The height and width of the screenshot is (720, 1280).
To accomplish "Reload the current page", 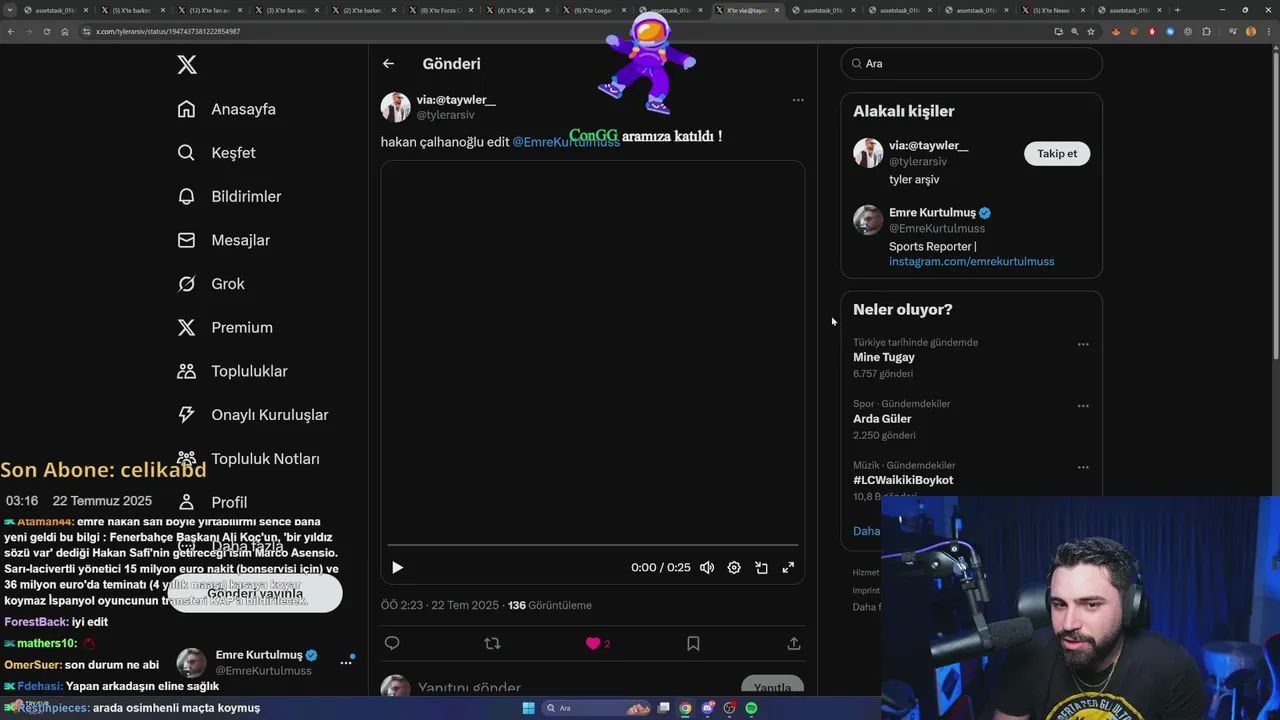I will [46, 31].
